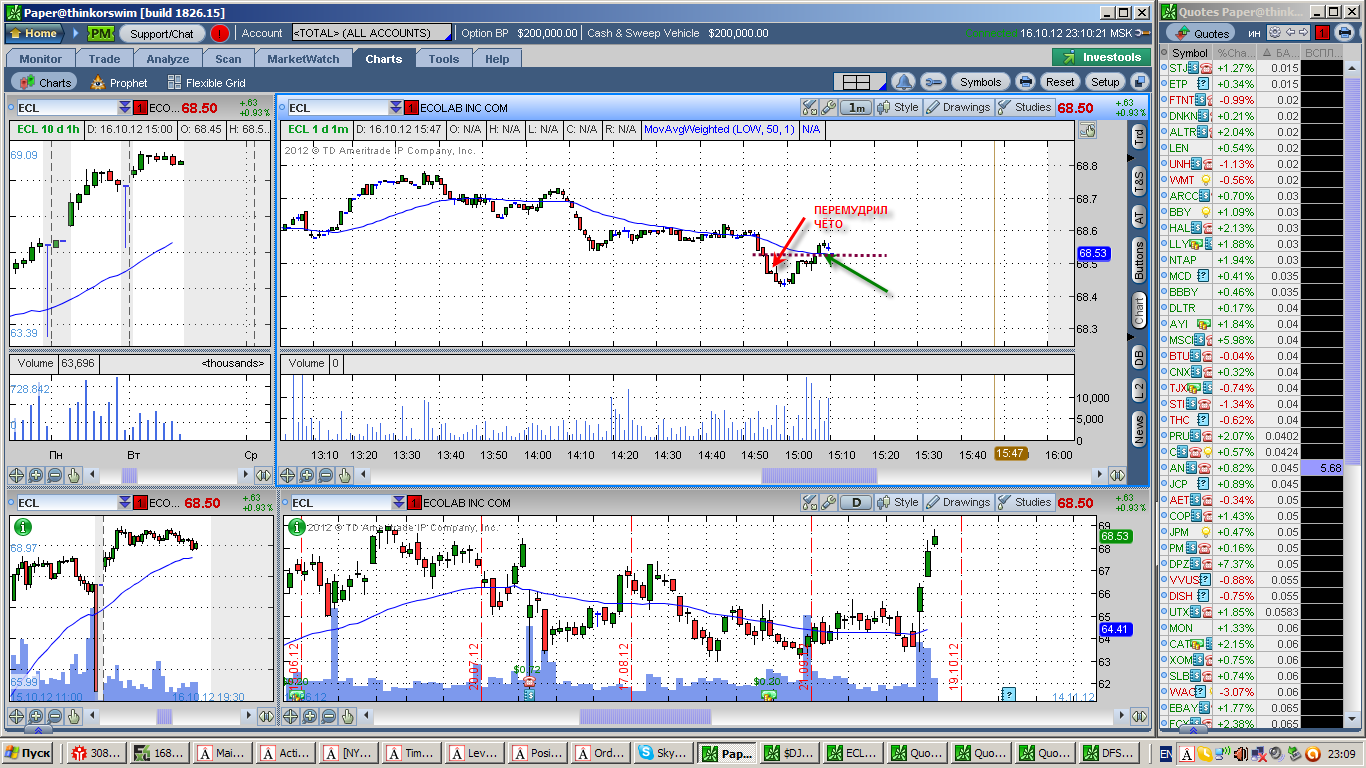The width and height of the screenshot is (1366, 768).
Task: Click the zoom-in magnifier under the 1m chart
Action: (307, 476)
